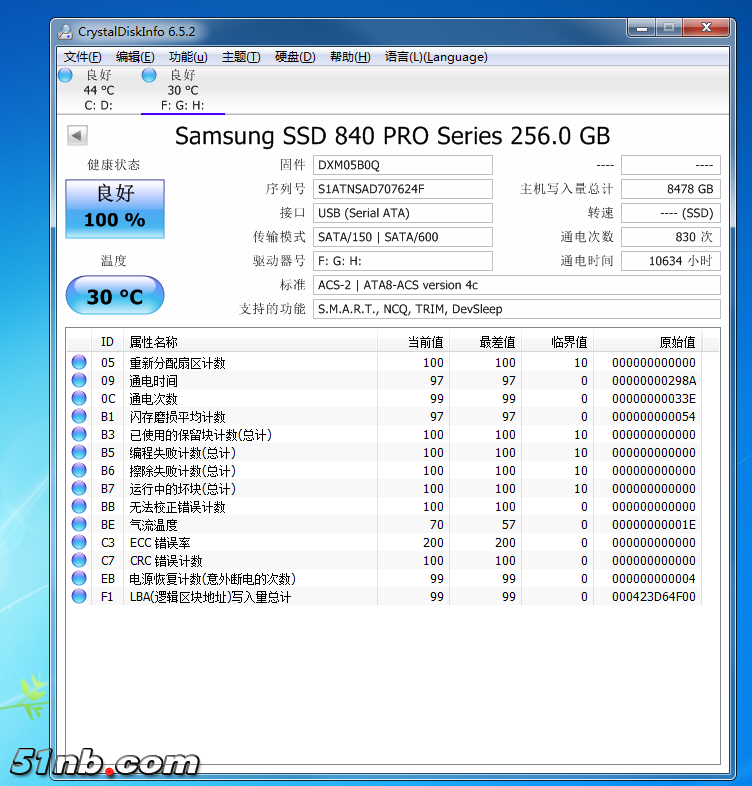Click the previous disk arrow icon

tap(77, 135)
